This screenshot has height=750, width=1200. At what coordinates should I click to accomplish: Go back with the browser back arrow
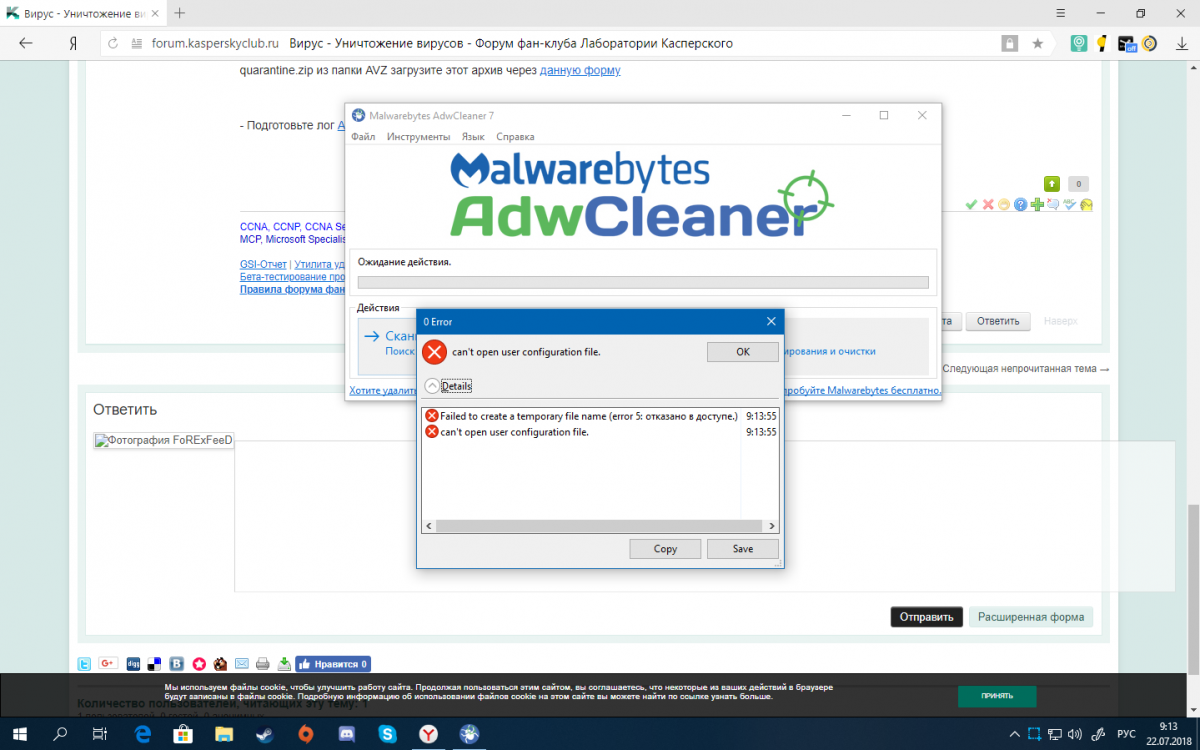(26, 43)
